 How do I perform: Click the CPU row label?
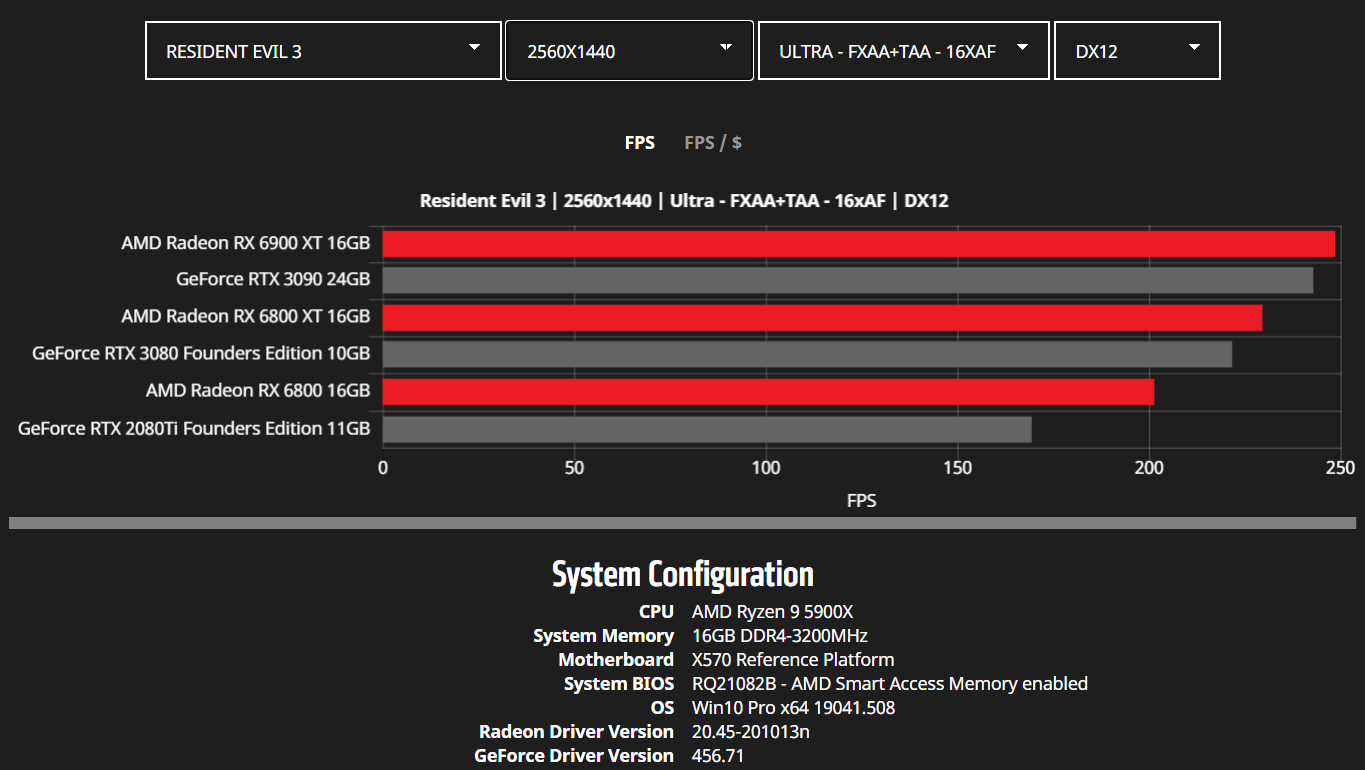click(657, 612)
